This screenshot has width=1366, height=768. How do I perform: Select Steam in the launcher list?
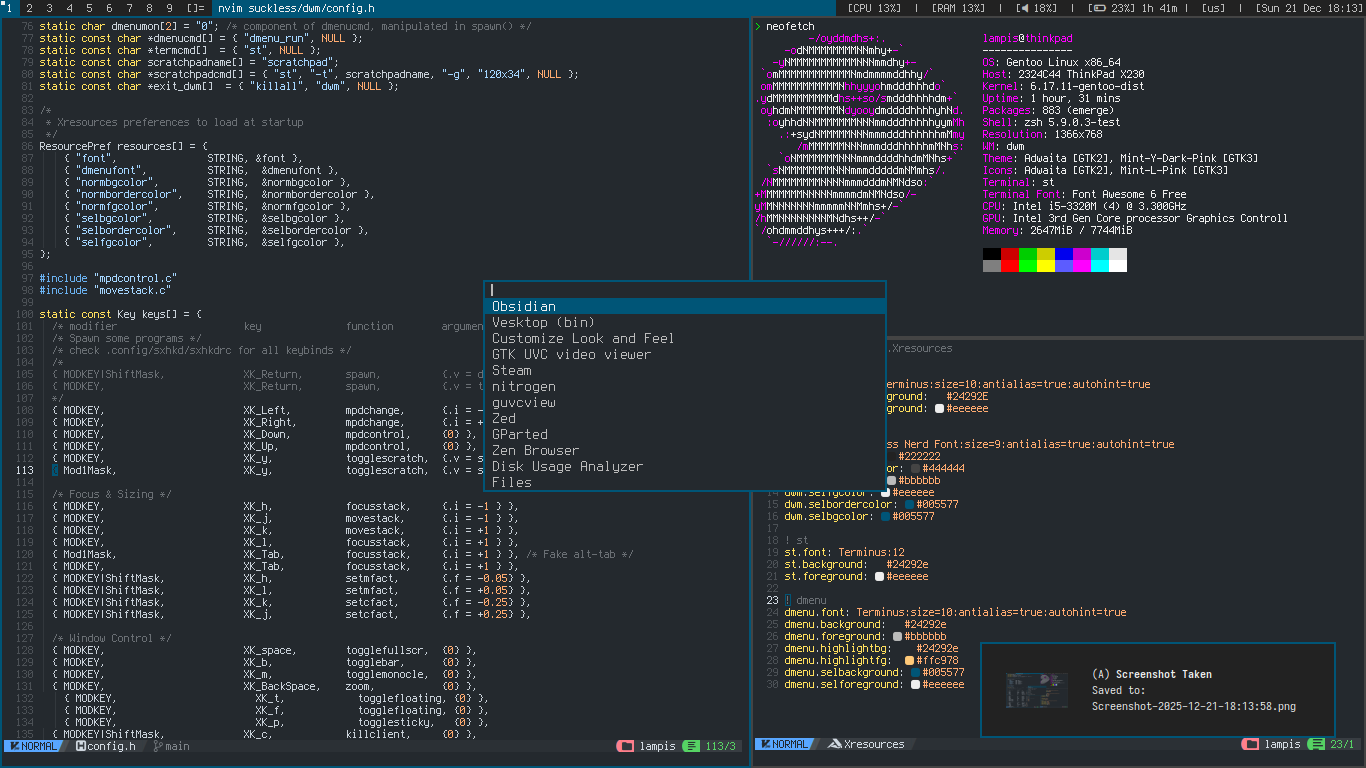513,370
